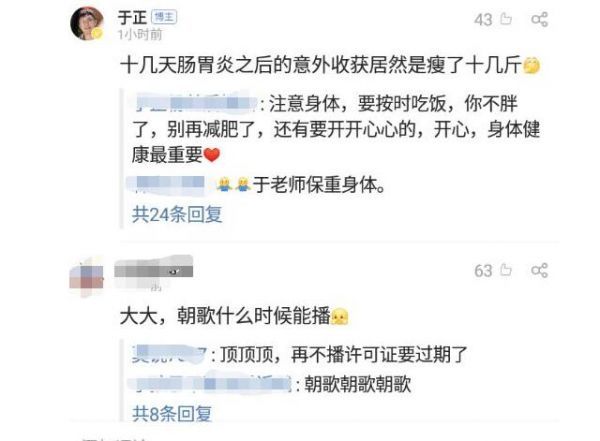Viewport: 600px width, 441px height.
Task: Click the 1小时前 timestamp
Action: (x=140, y=34)
